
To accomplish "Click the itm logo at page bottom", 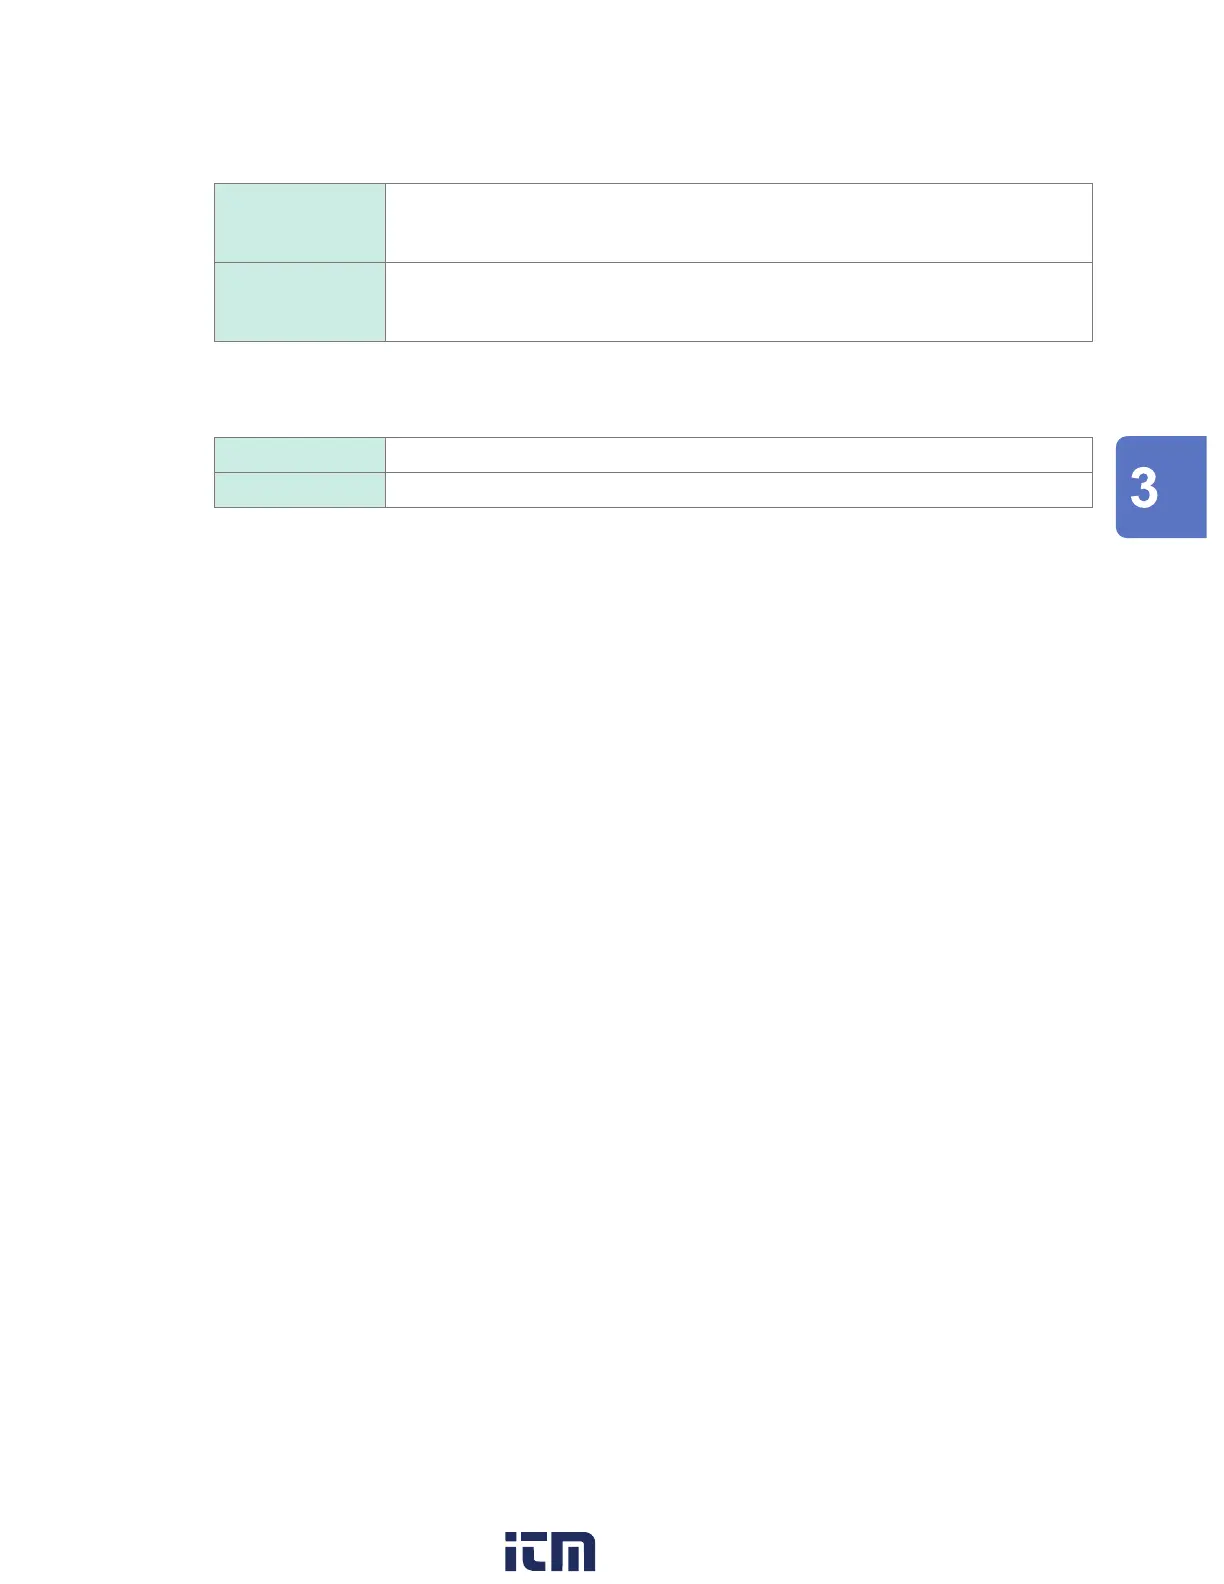I will click(x=550, y=1551).
